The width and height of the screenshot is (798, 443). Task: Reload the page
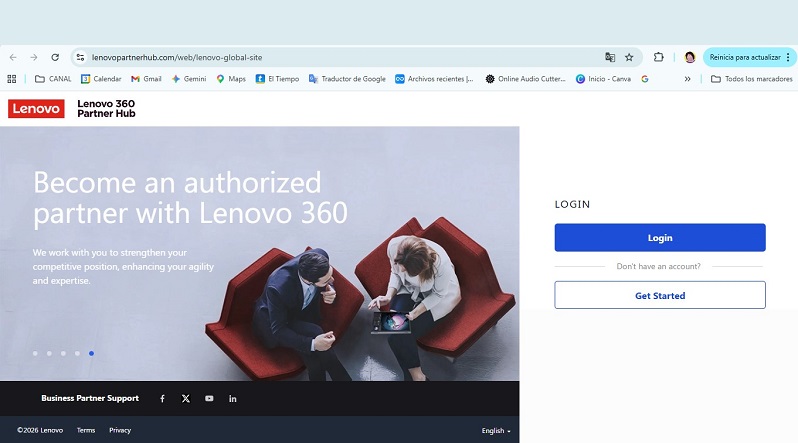pyautogui.click(x=55, y=58)
